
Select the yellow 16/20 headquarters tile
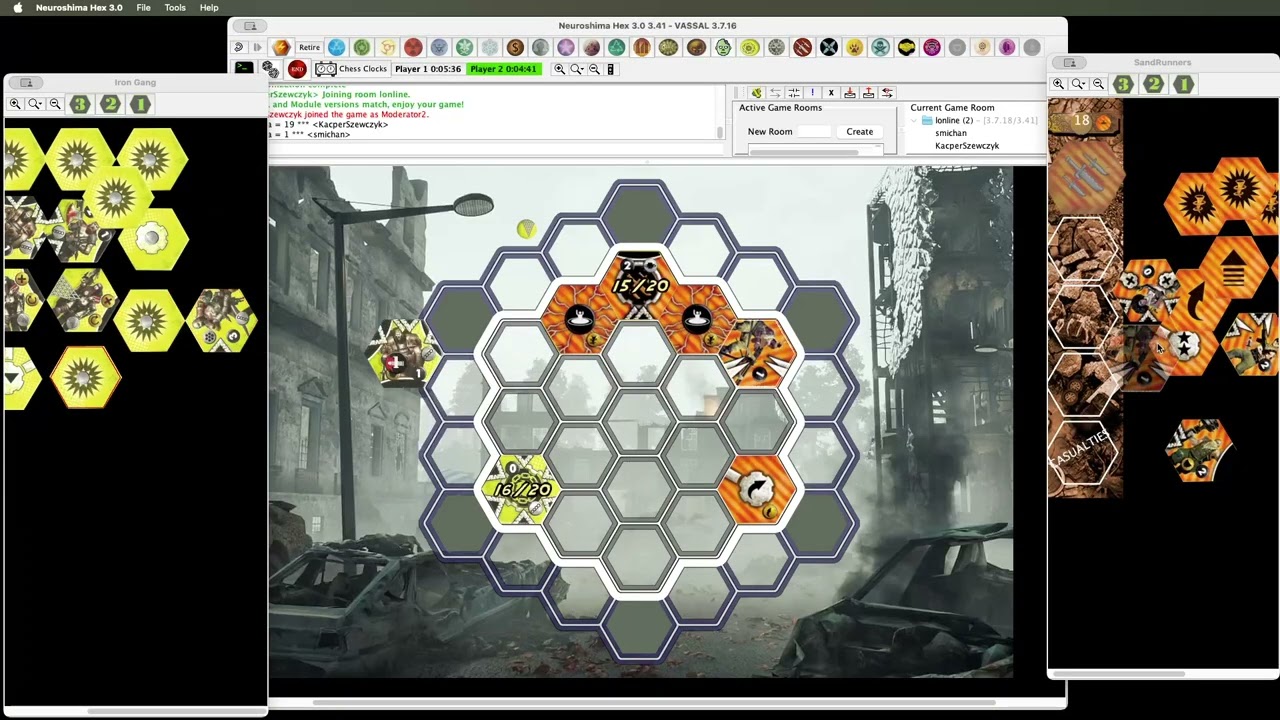(520, 489)
